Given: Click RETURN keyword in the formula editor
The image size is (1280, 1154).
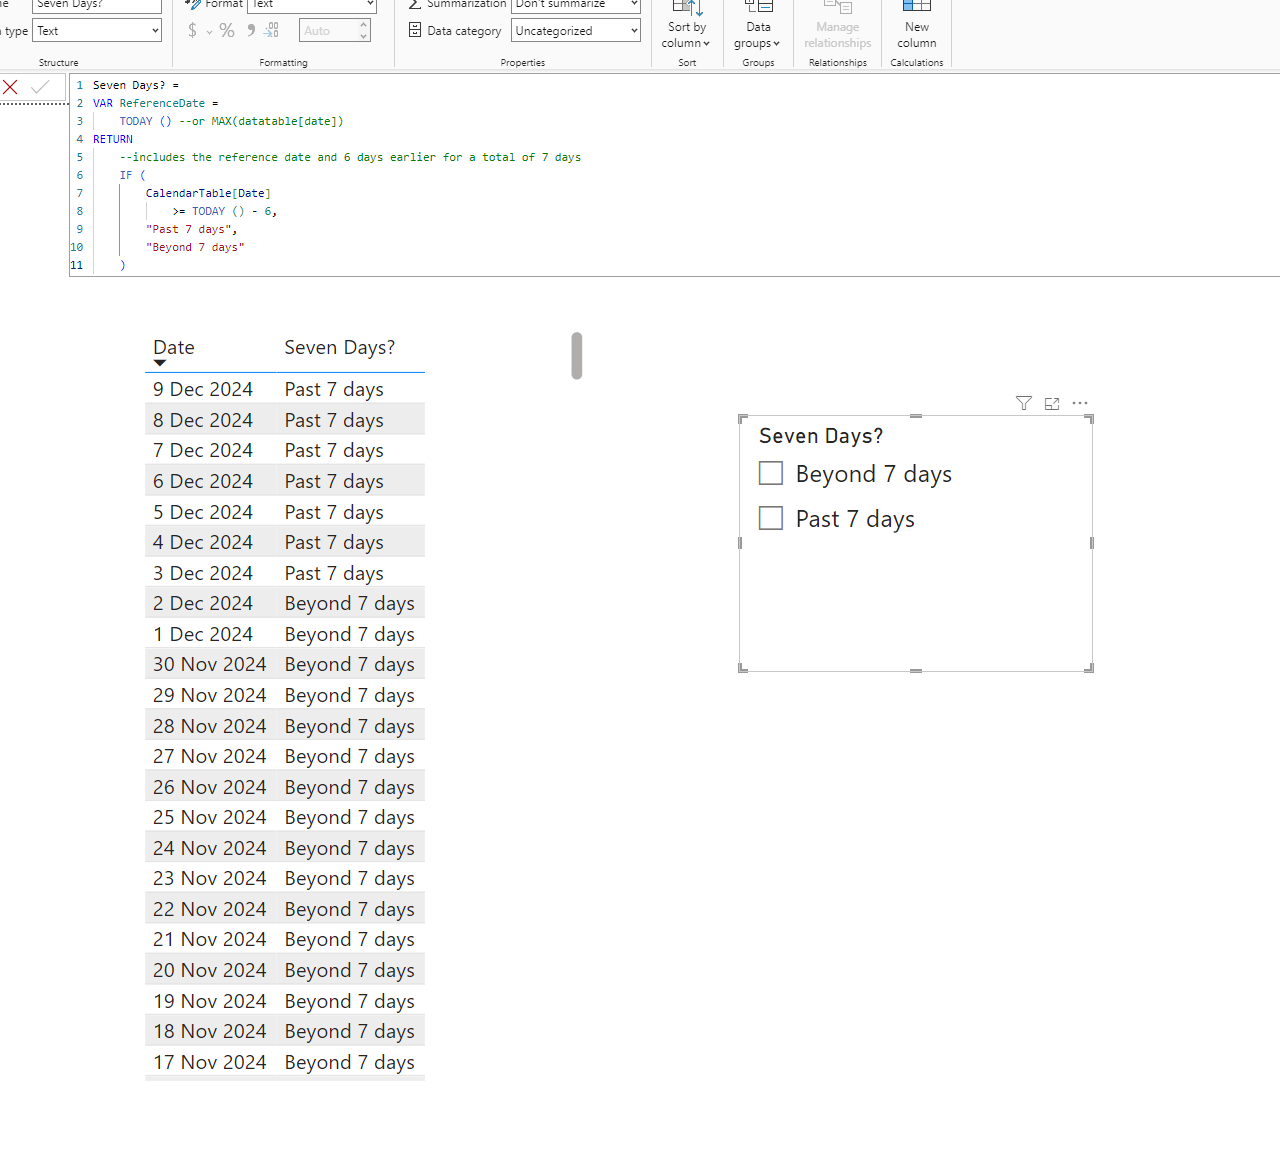Looking at the screenshot, I should pos(113,139).
